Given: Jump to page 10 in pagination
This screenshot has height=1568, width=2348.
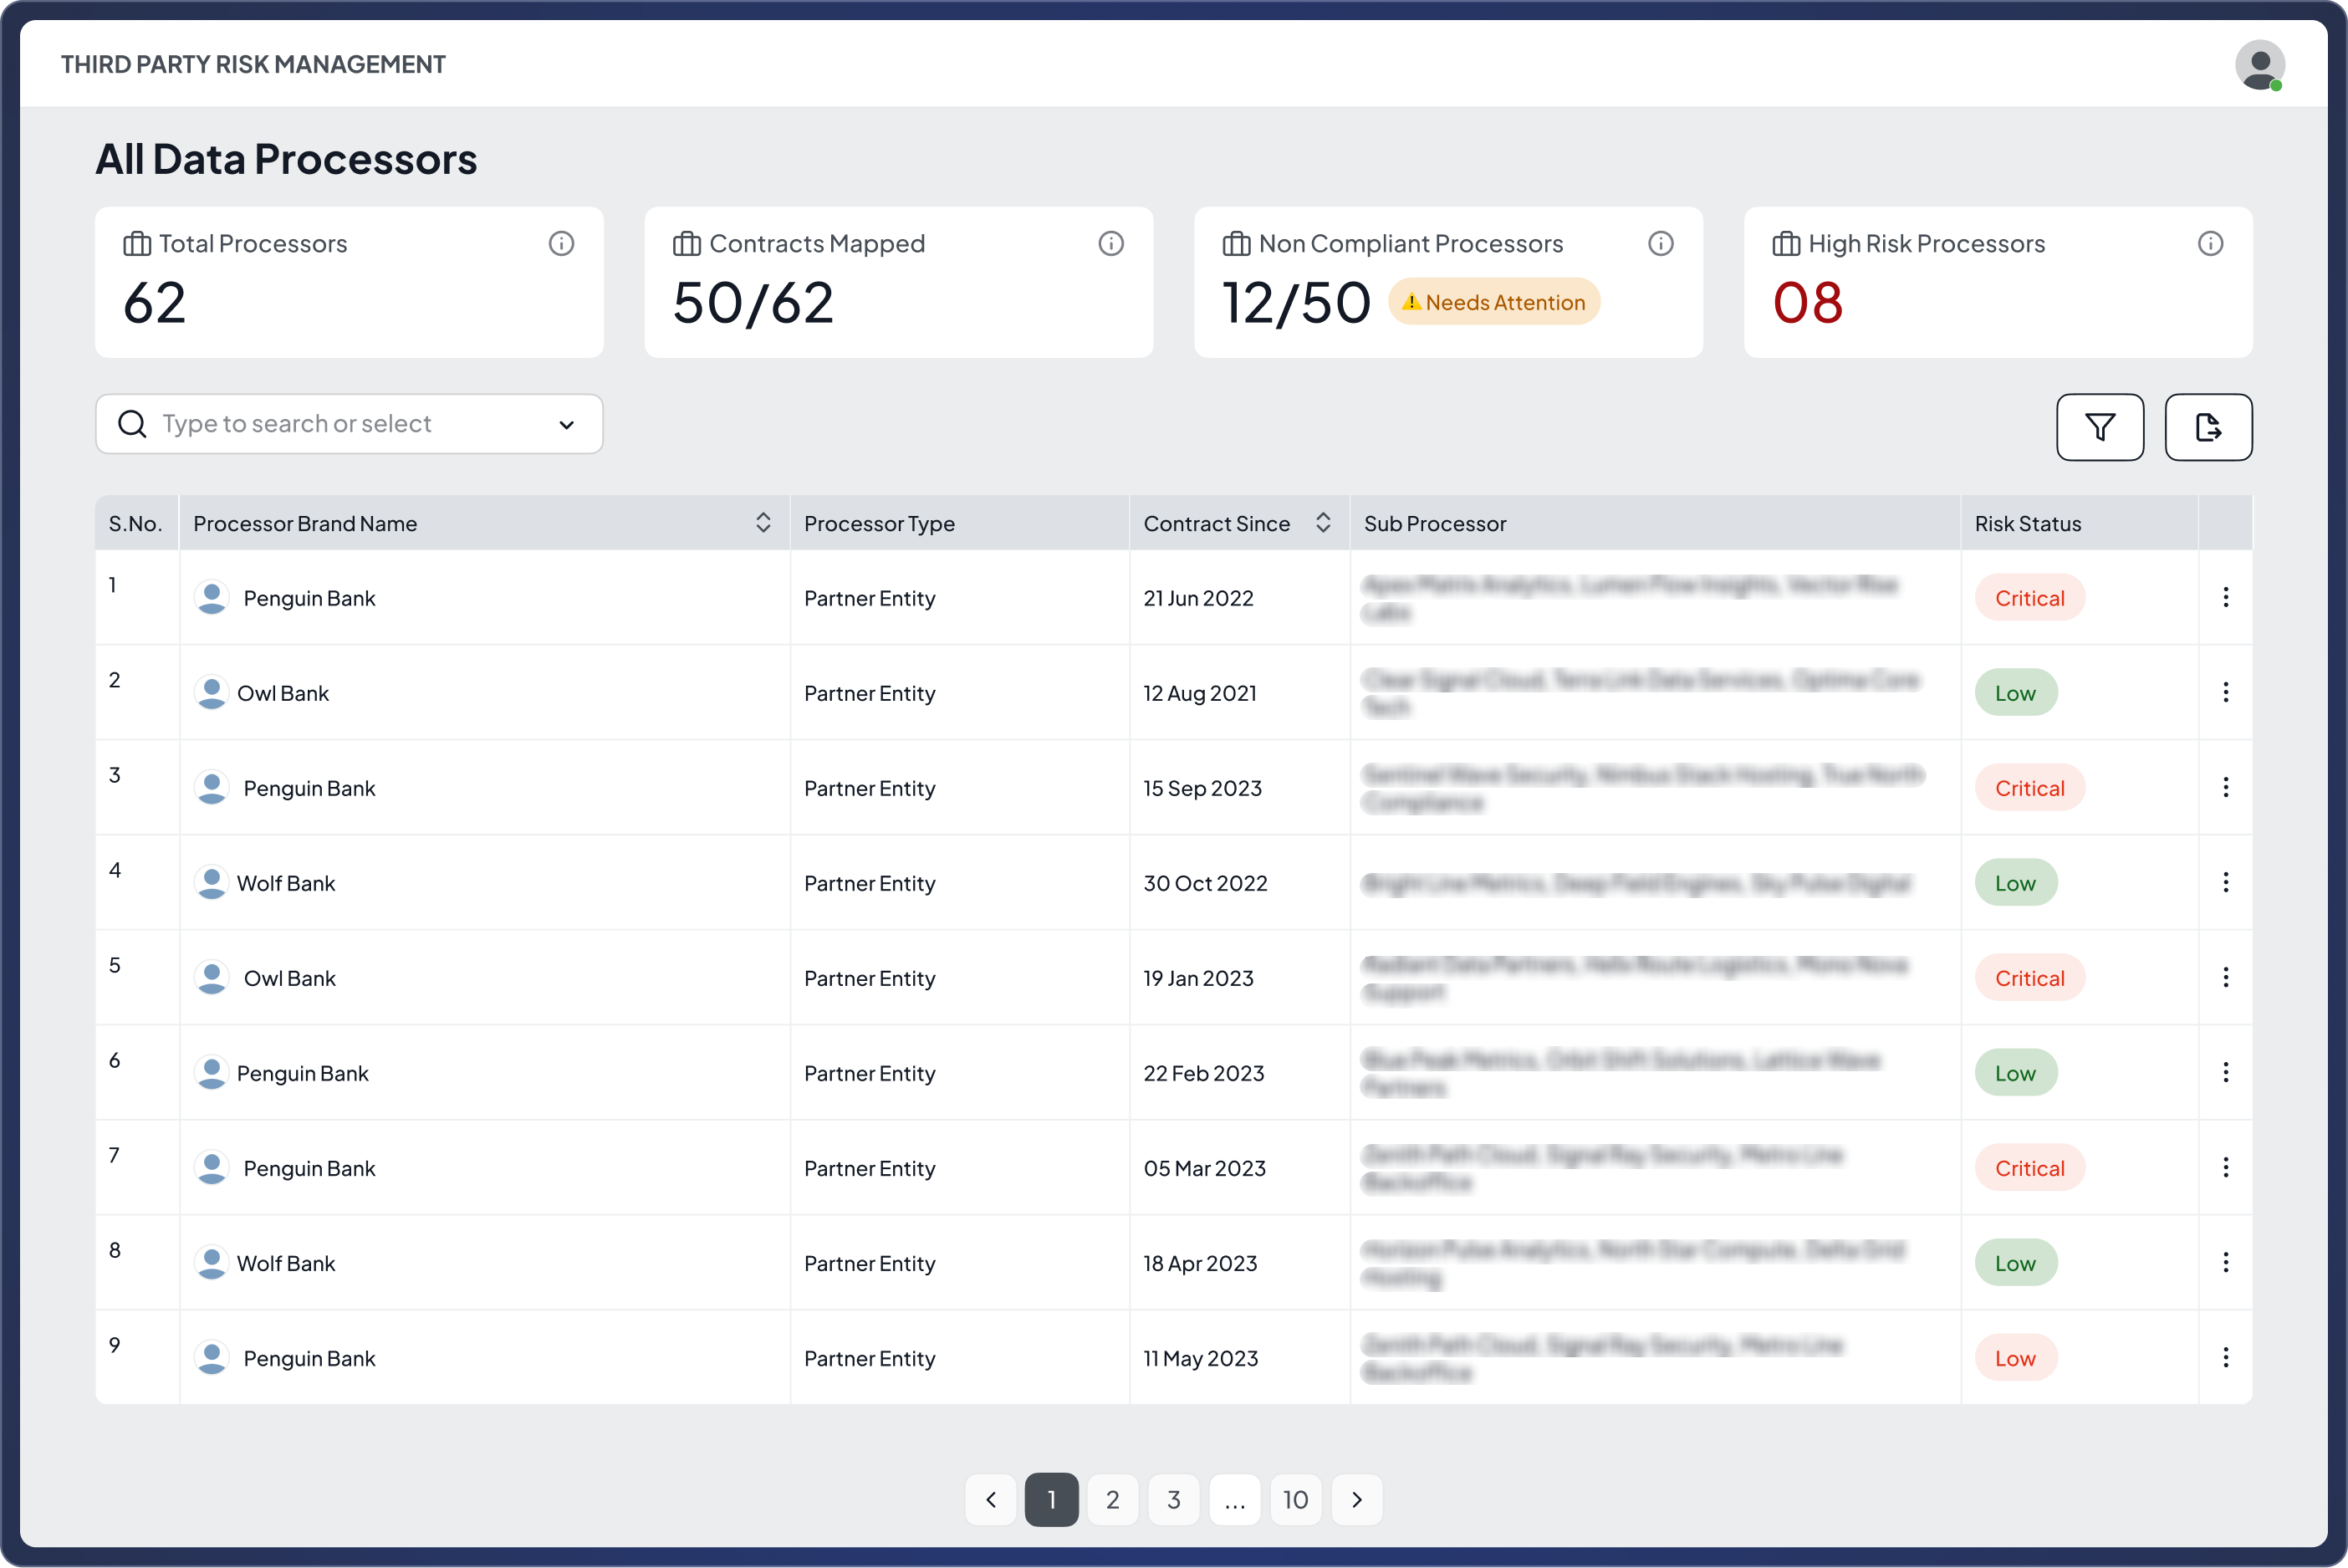Looking at the screenshot, I should [x=1296, y=1499].
